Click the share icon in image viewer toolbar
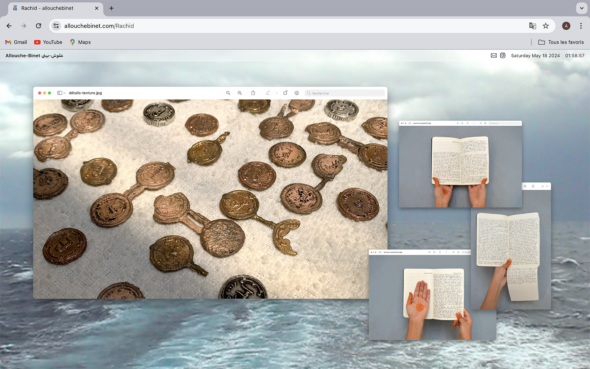The image size is (590, 369). point(253,93)
